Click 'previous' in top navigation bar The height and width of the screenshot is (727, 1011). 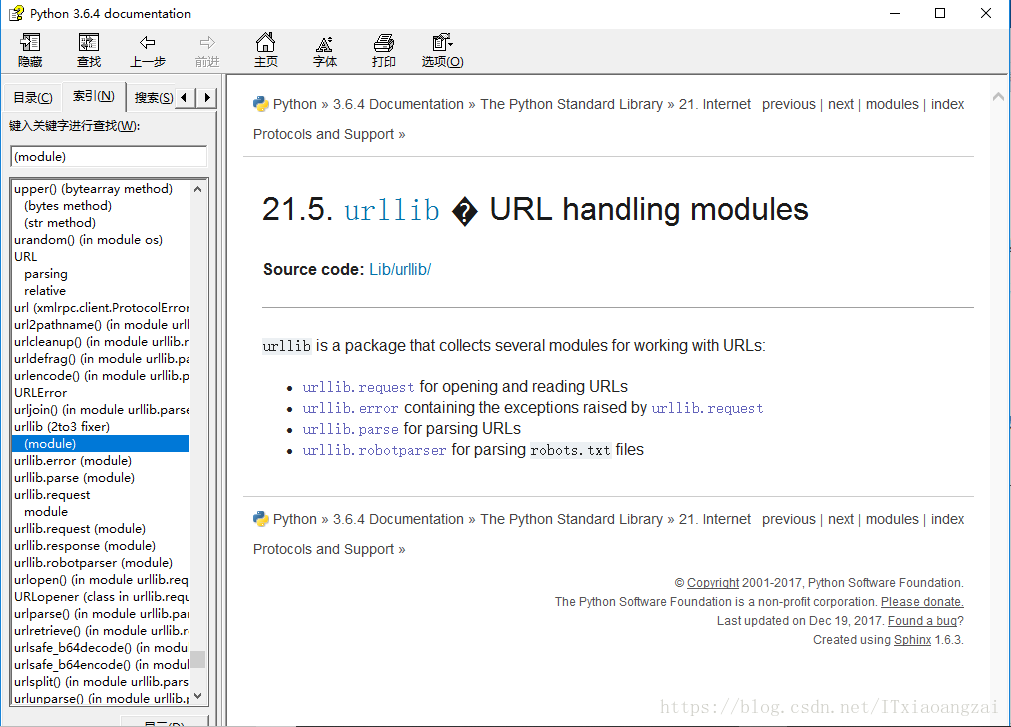pos(789,104)
